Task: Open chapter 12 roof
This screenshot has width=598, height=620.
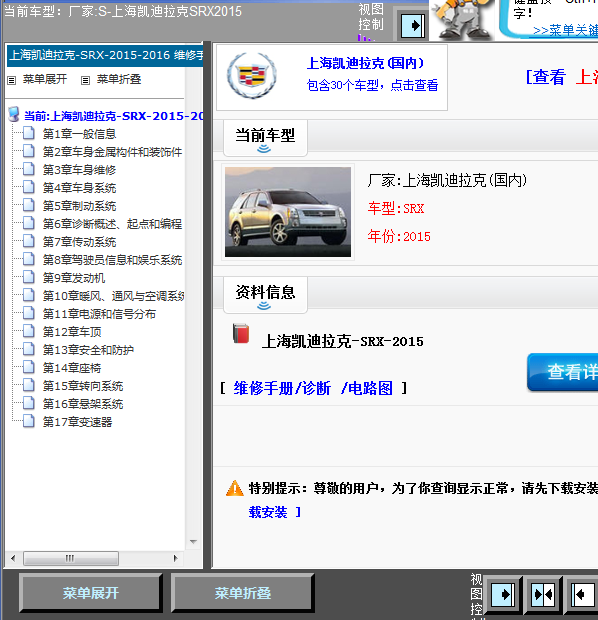Action: 72,332
